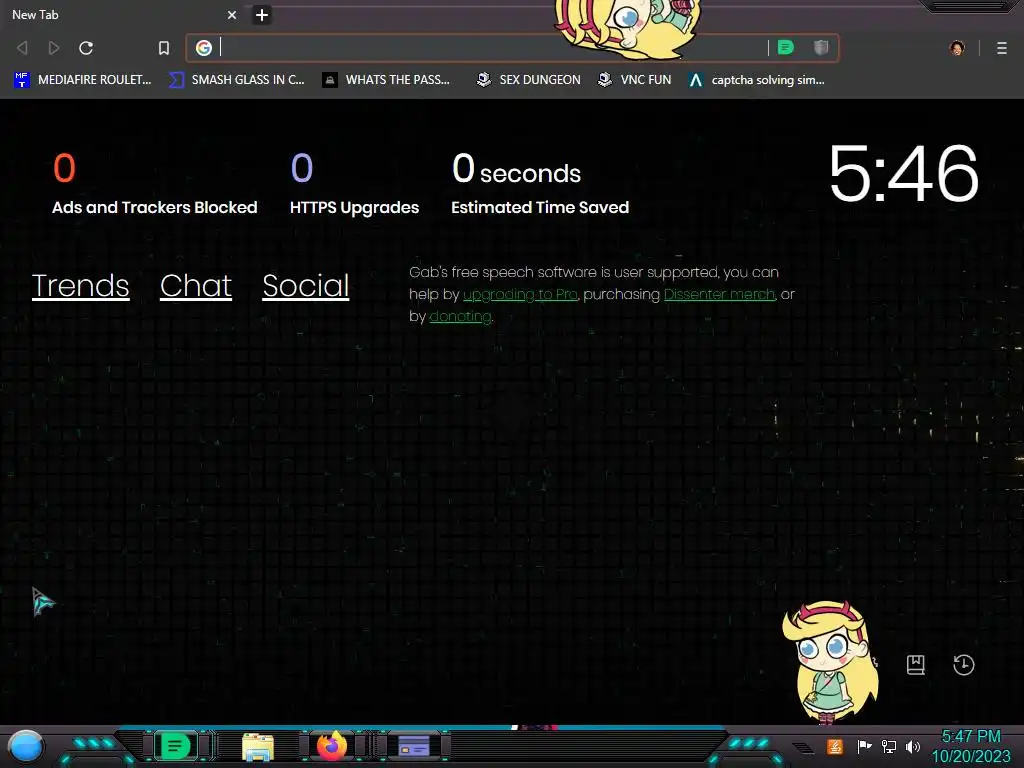Open the SMASH GLASS IN C... bookmark
The image size is (1024, 768).
point(236,80)
